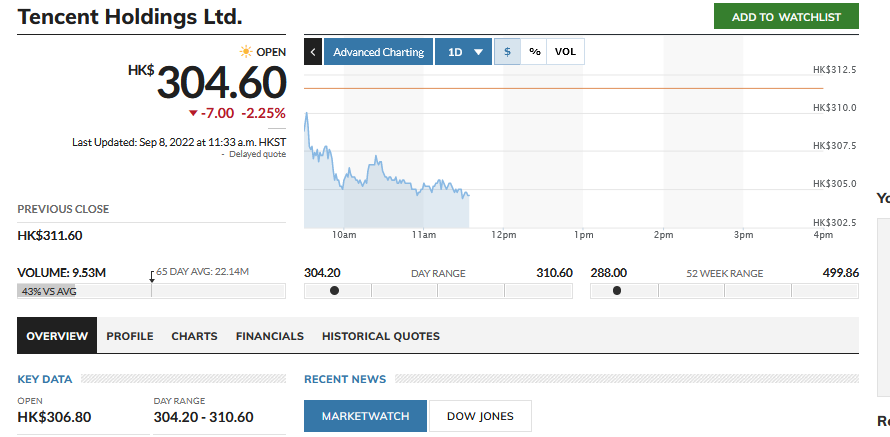
Task: Click the 52 week range position dot
Action: tap(617, 291)
